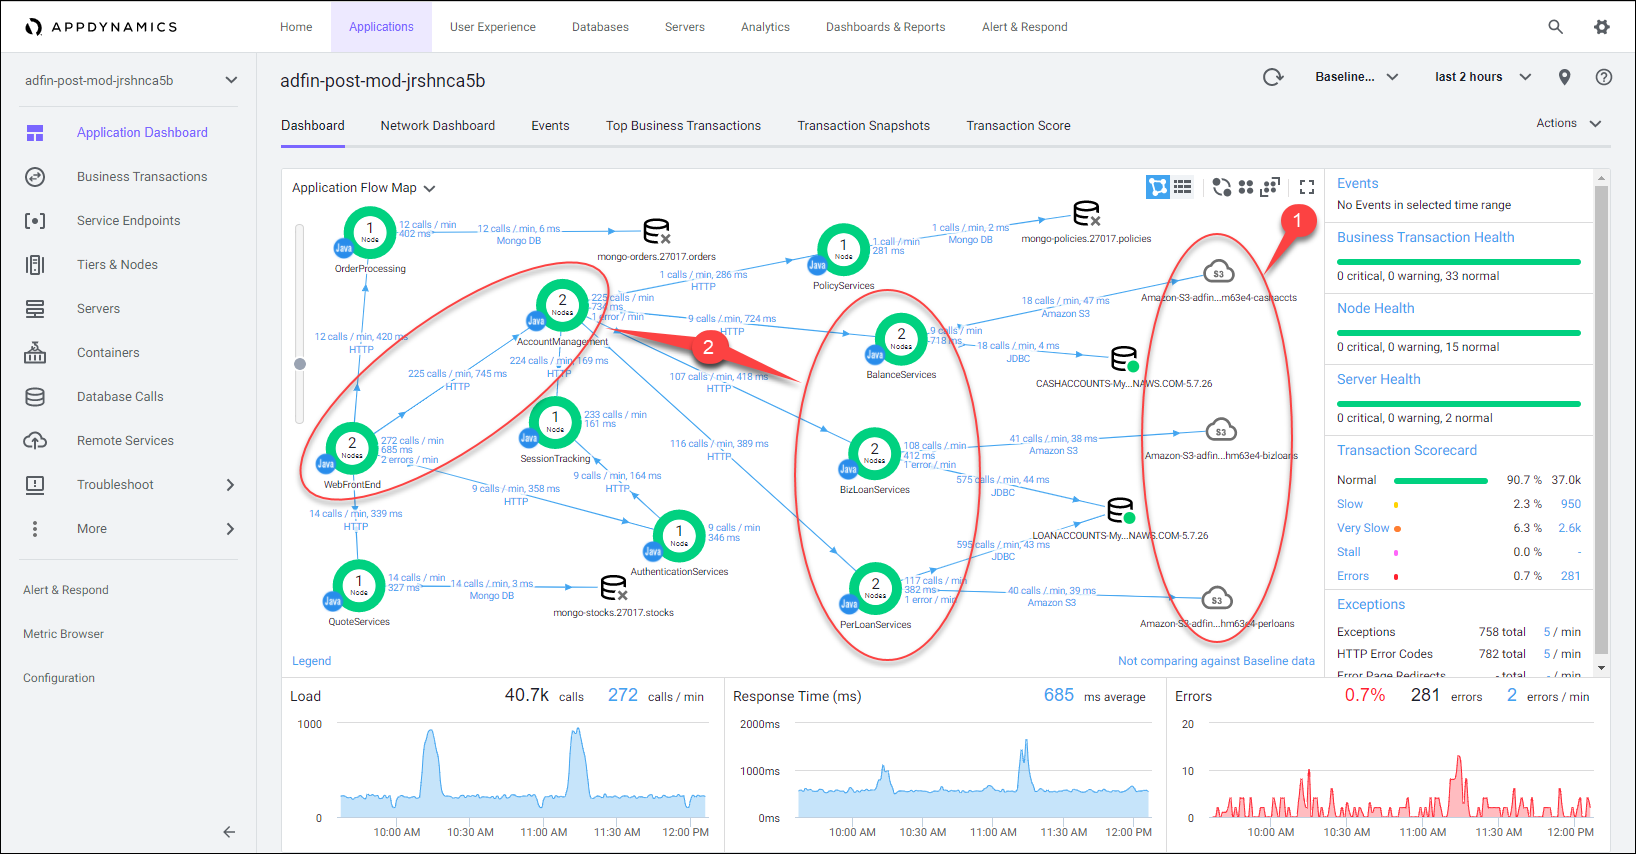Open the settings gear icon
The width and height of the screenshot is (1636, 854).
coord(1601,27)
